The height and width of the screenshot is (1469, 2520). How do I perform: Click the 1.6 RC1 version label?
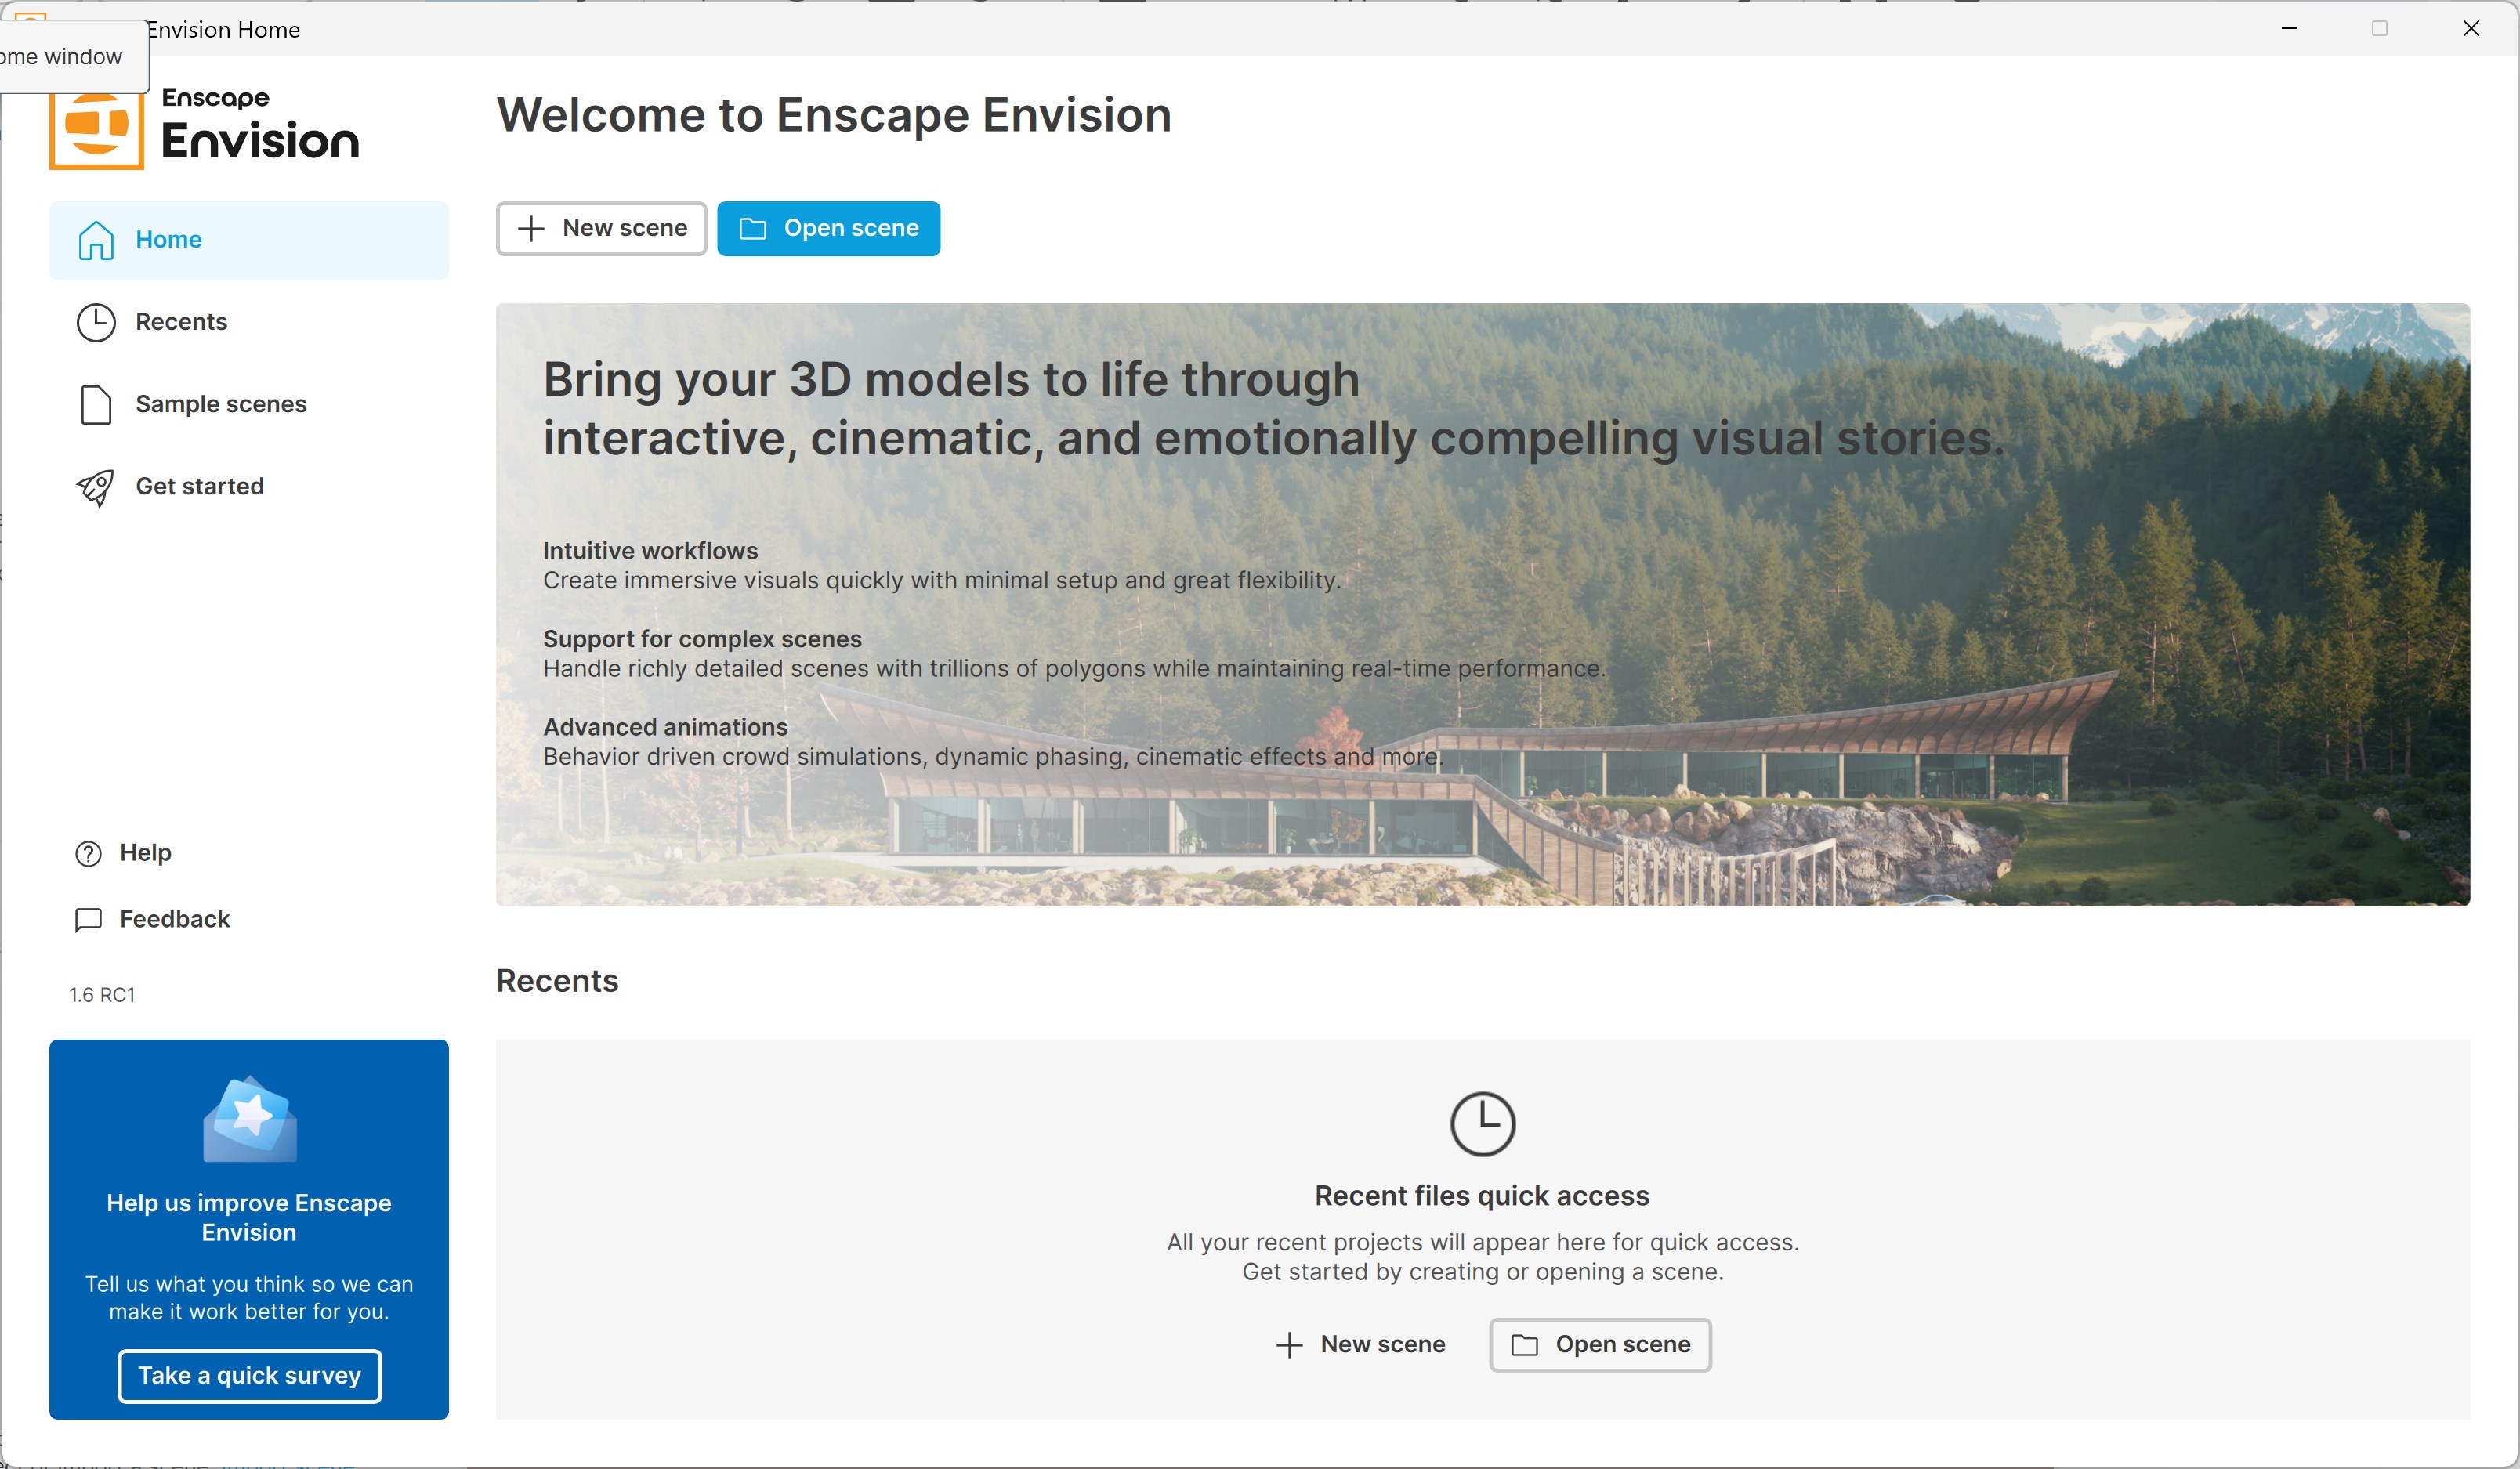pos(102,995)
